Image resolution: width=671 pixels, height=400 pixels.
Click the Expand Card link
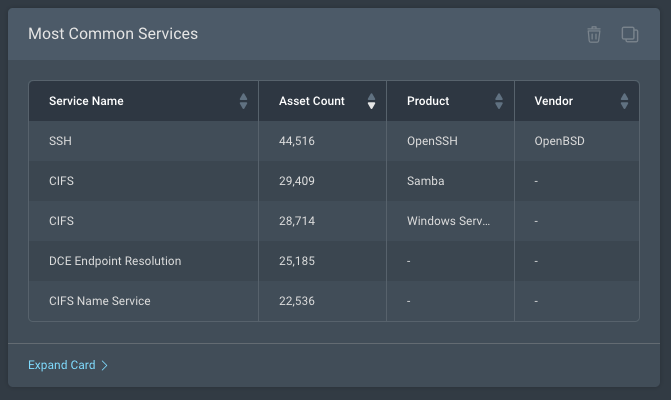click(x=62, y=365)
